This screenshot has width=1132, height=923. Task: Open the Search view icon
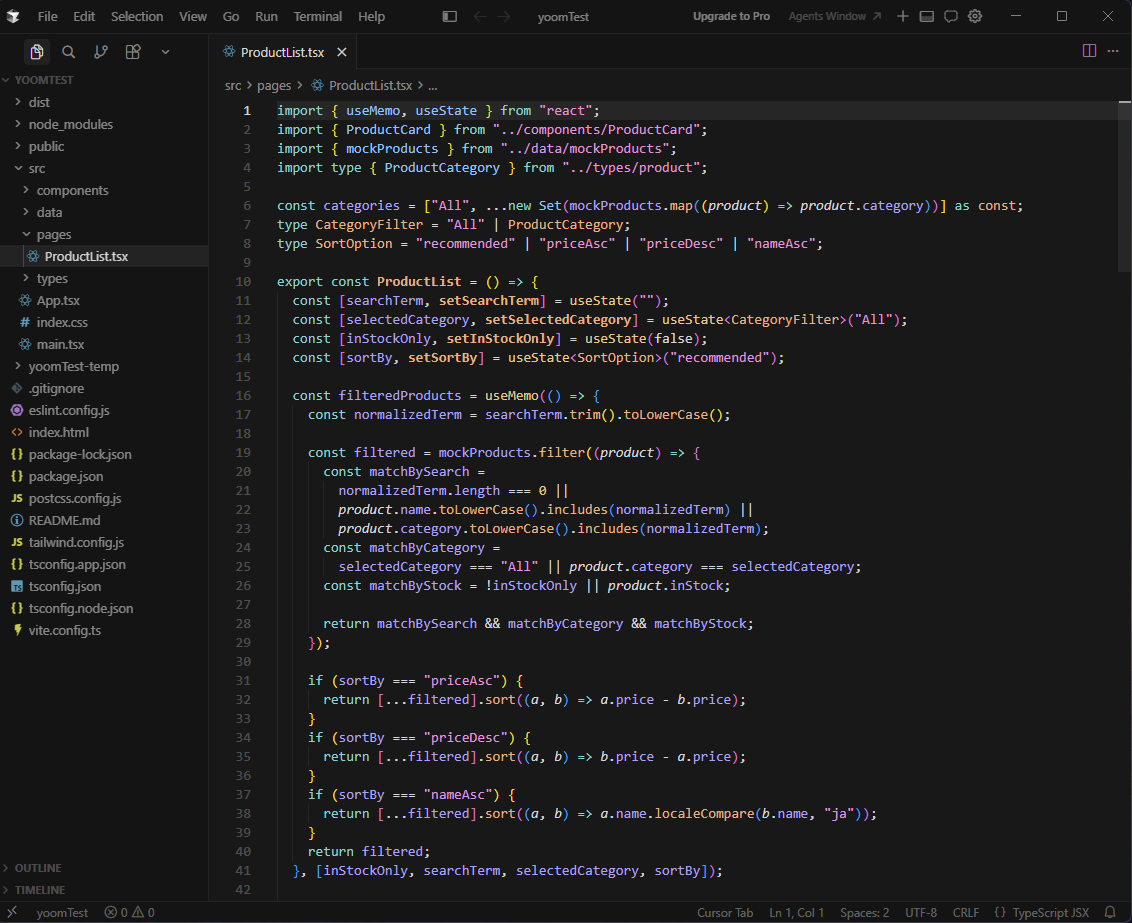[69, 52]
